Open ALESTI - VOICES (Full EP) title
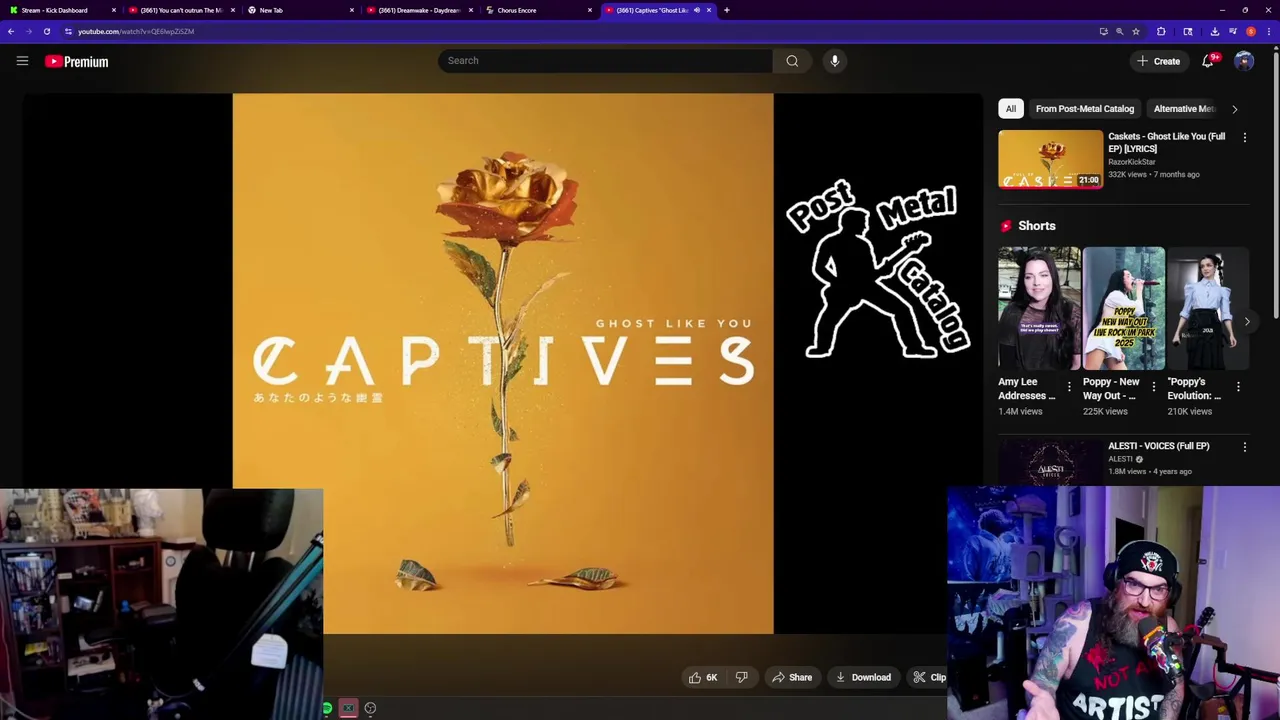Screen dimensions: 1280x720 pyautogui.click(x=1159, y=446)
